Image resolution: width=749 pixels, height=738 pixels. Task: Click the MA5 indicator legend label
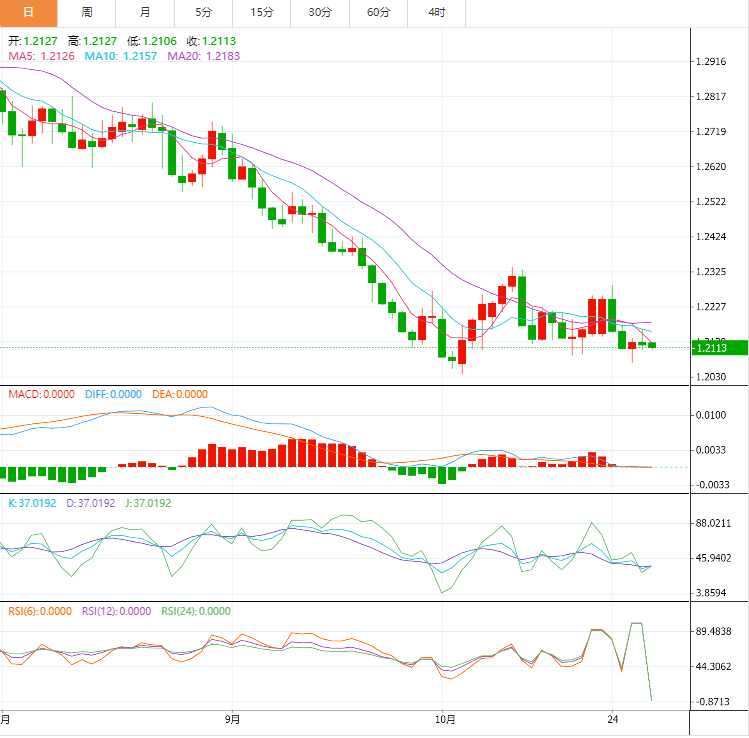coord(41,57)
